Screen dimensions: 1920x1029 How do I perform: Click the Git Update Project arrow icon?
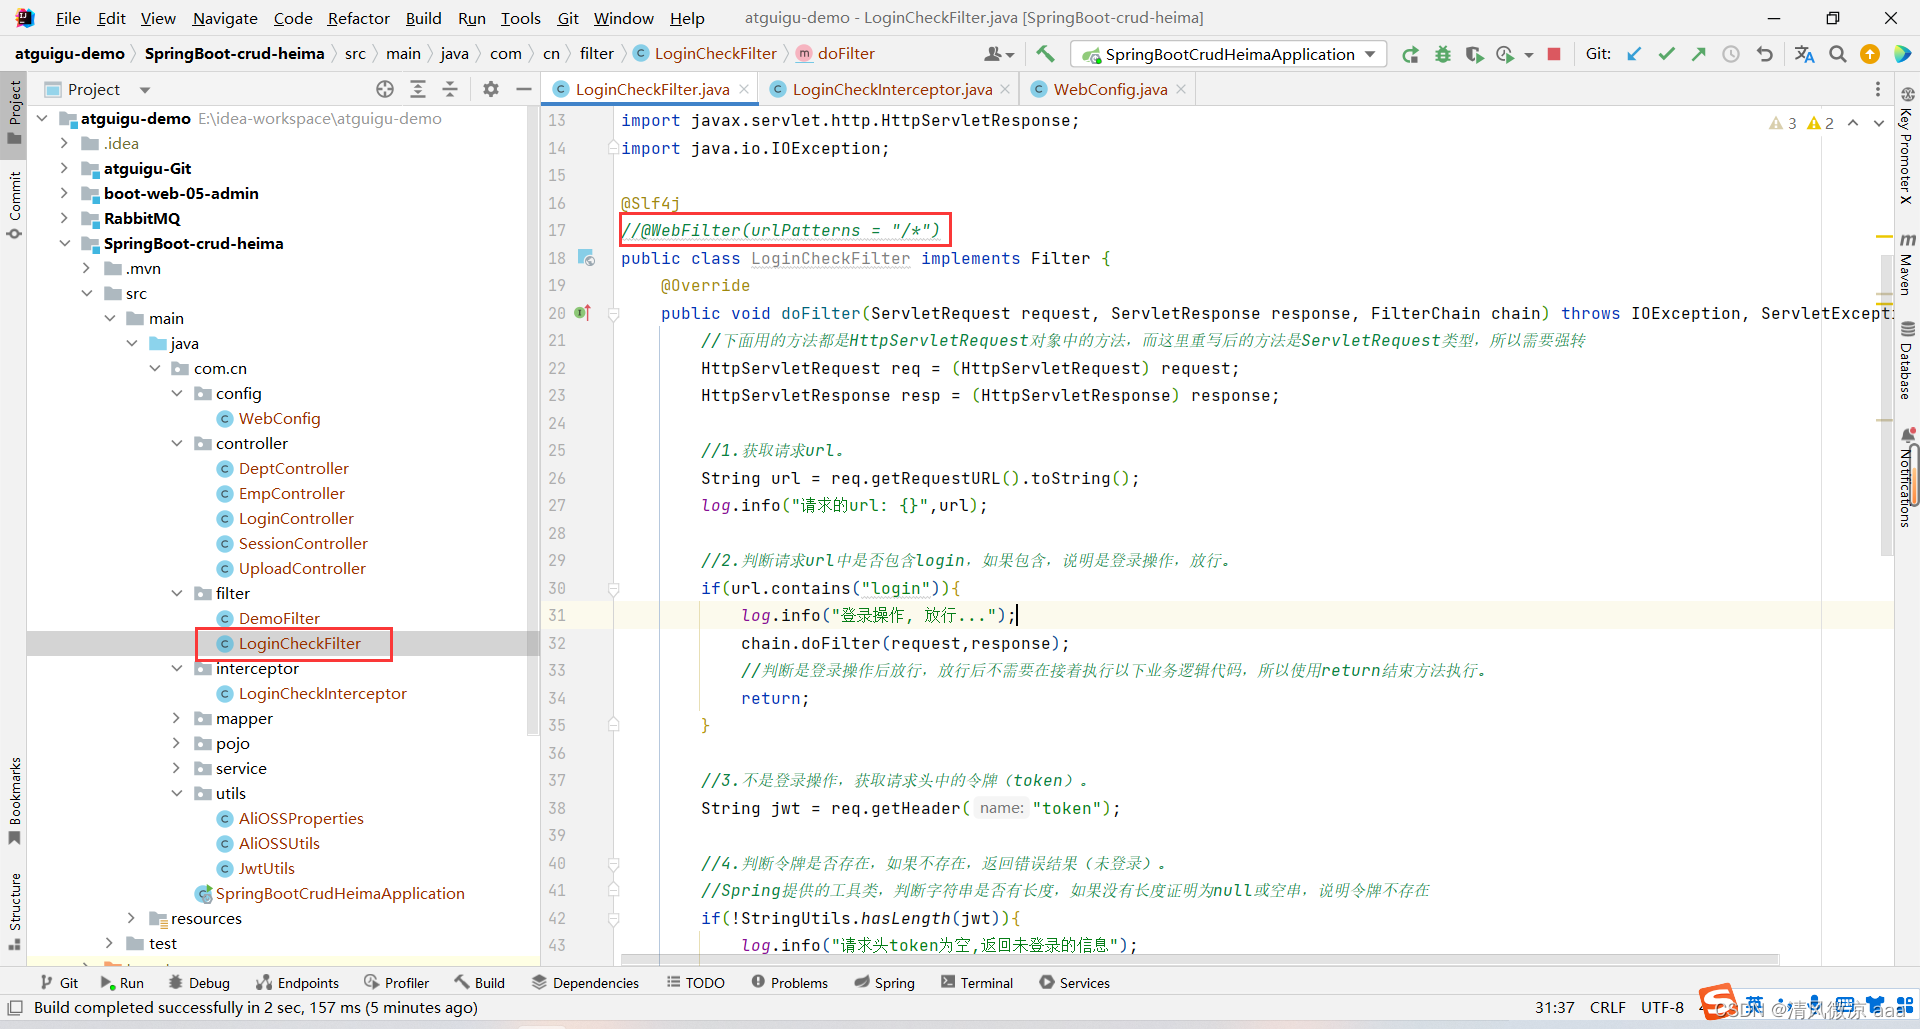[x=1634, y=54]
